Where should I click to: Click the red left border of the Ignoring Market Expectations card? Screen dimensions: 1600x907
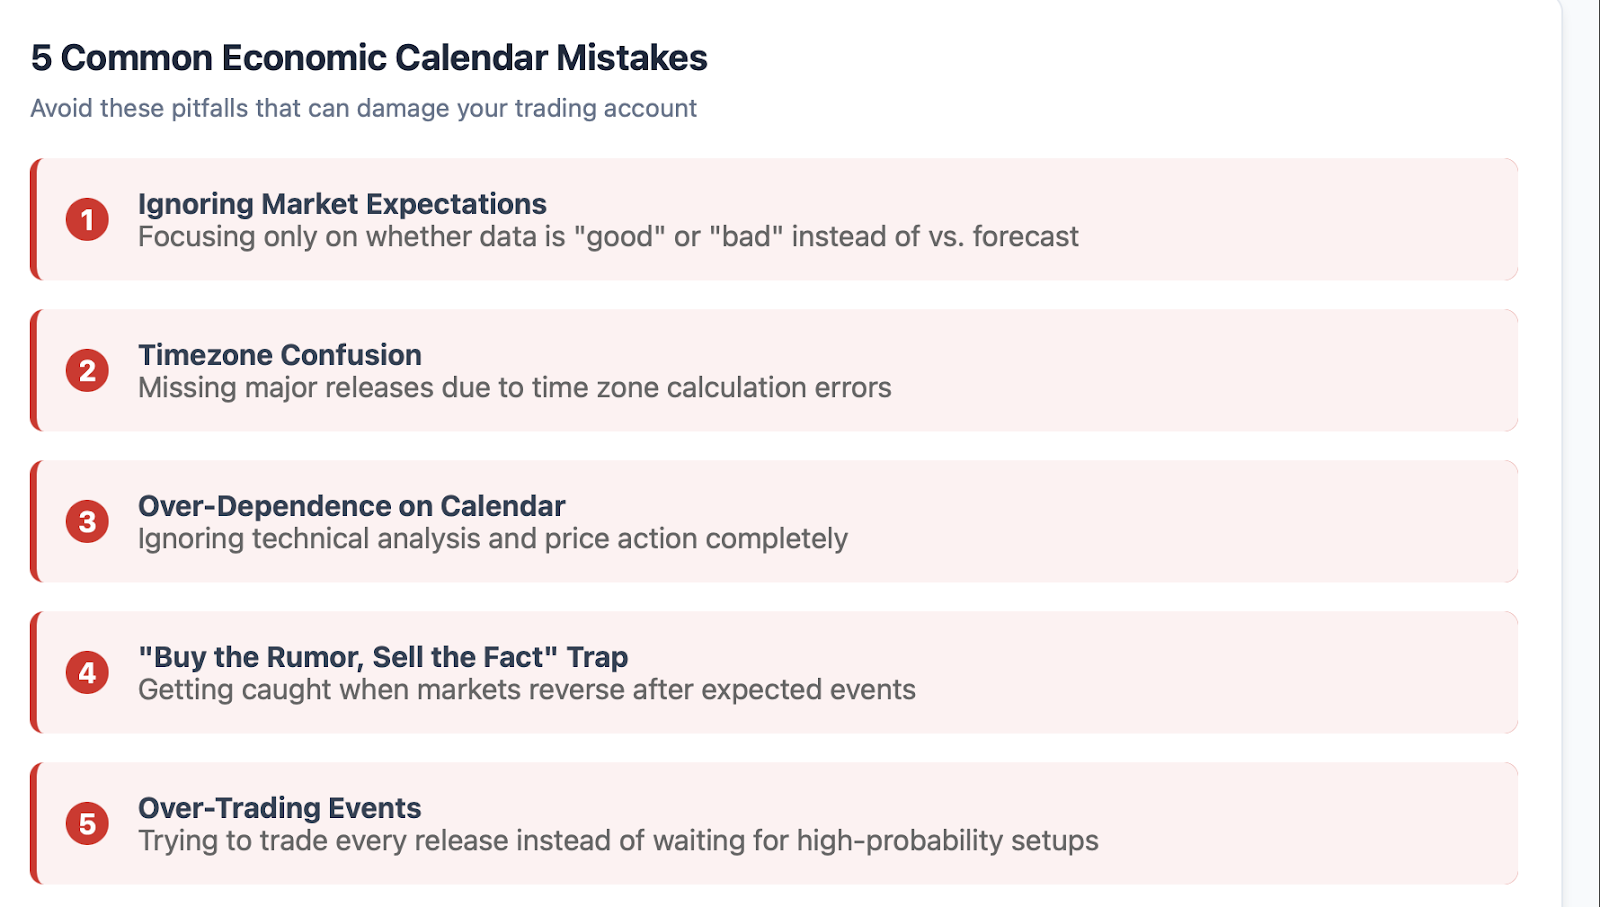point(34,219)
